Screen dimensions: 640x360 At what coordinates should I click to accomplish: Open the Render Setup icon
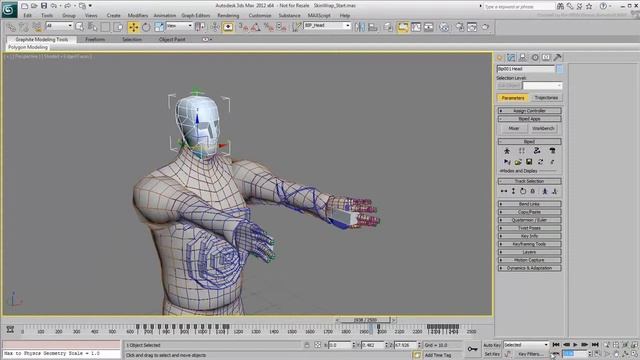[x=460, y=27]
